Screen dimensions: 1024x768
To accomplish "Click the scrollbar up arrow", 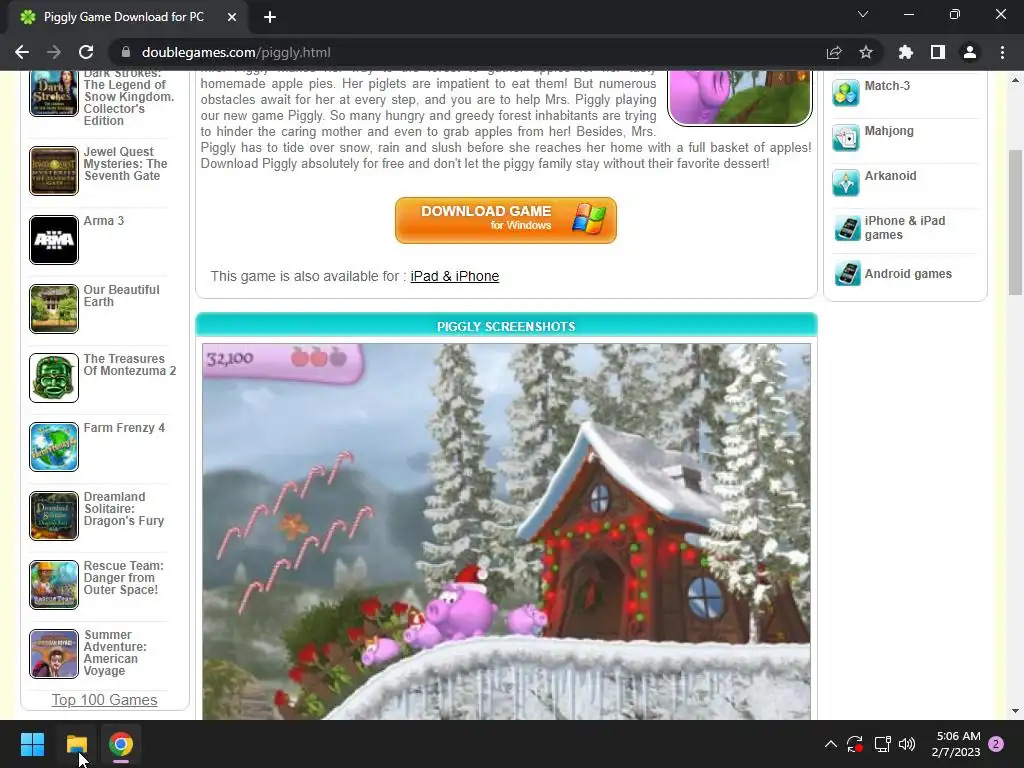I will point(1015,80).
